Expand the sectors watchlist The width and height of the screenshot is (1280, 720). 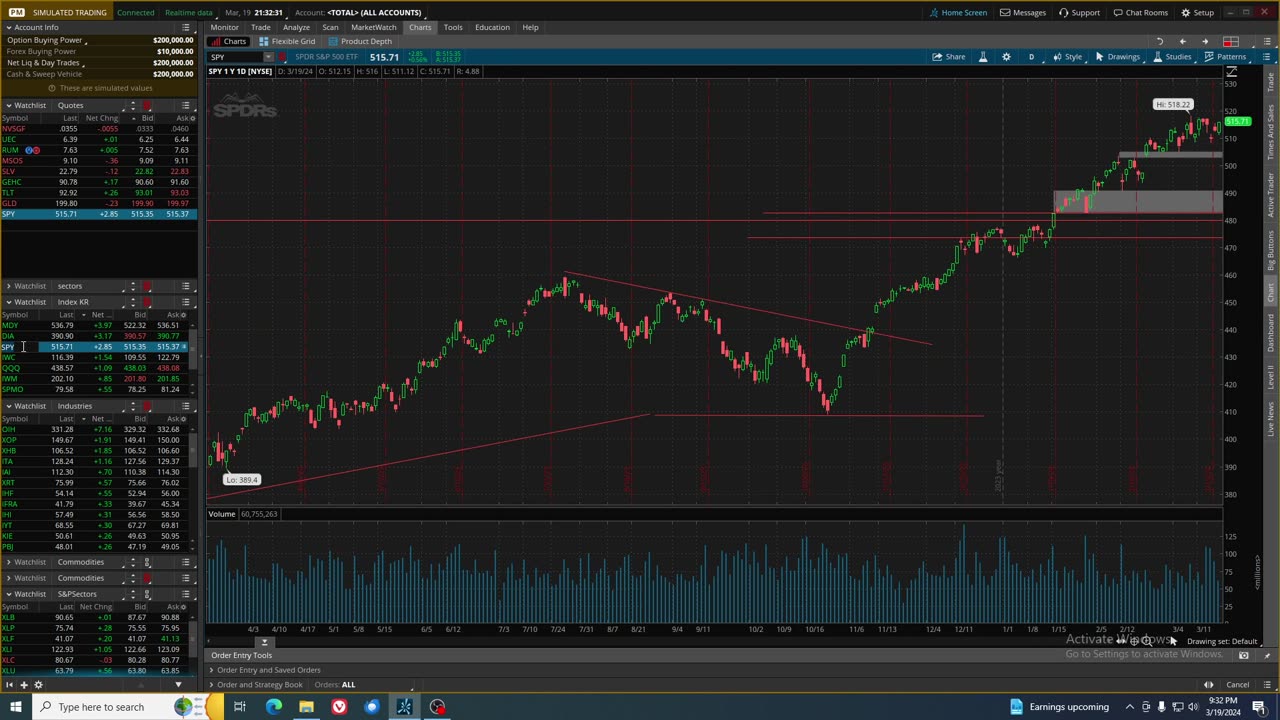[8, 286]
